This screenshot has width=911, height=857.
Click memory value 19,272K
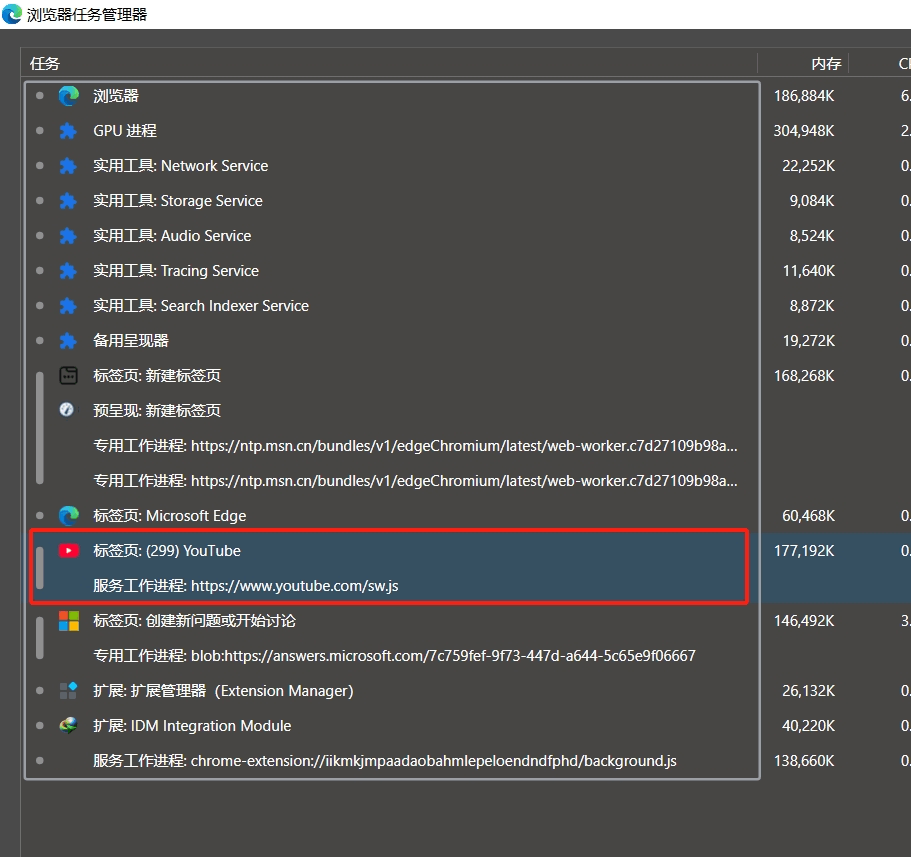[809, 340]
